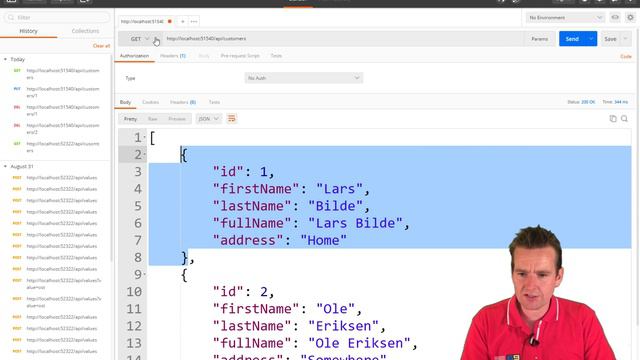
Task: Select the request Tests tab
Action: (276, 56)
